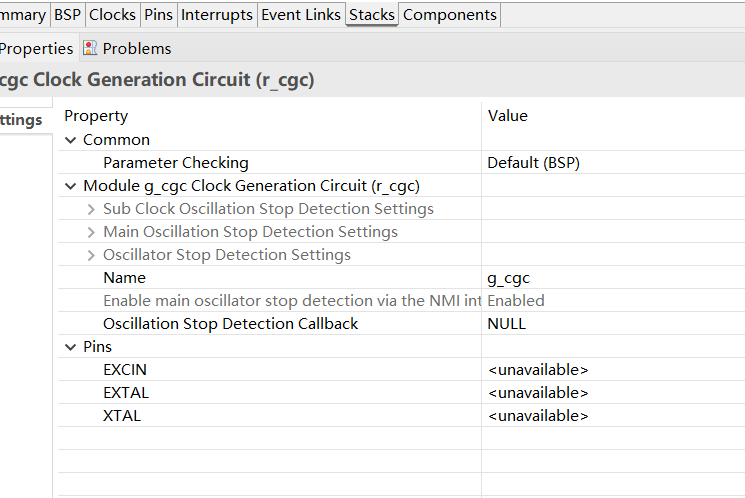Click the XTAL unavailable value

click(537, 416)
